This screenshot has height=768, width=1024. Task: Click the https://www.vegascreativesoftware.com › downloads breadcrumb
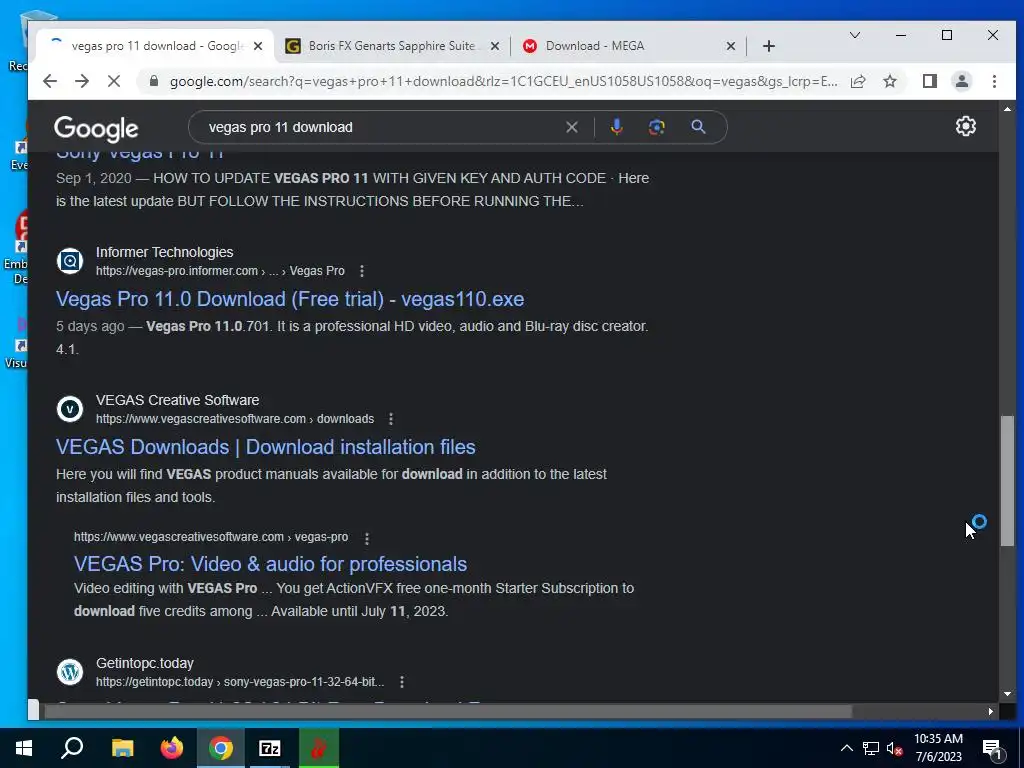click(x=235, y=419)
